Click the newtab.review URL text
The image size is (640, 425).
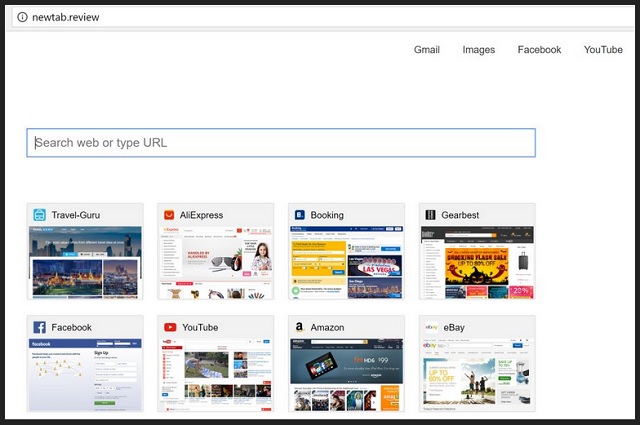[x=66, y=17]
